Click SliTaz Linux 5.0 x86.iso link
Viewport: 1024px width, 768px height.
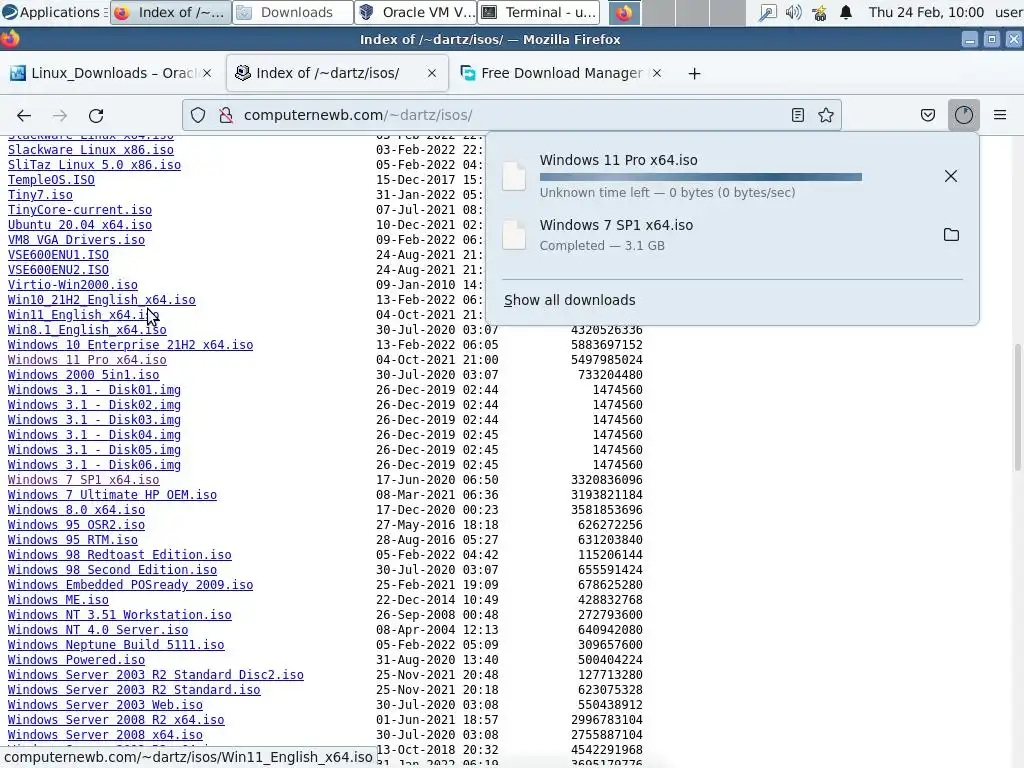tap(94, 165)
